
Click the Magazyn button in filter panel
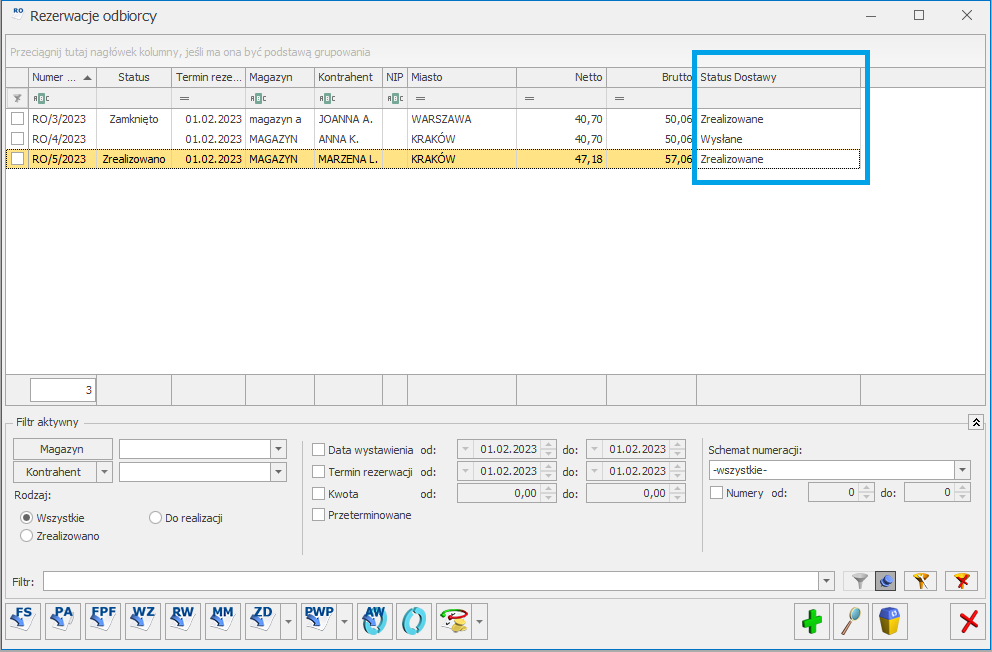pyautogui.click(x=62, y=449)
